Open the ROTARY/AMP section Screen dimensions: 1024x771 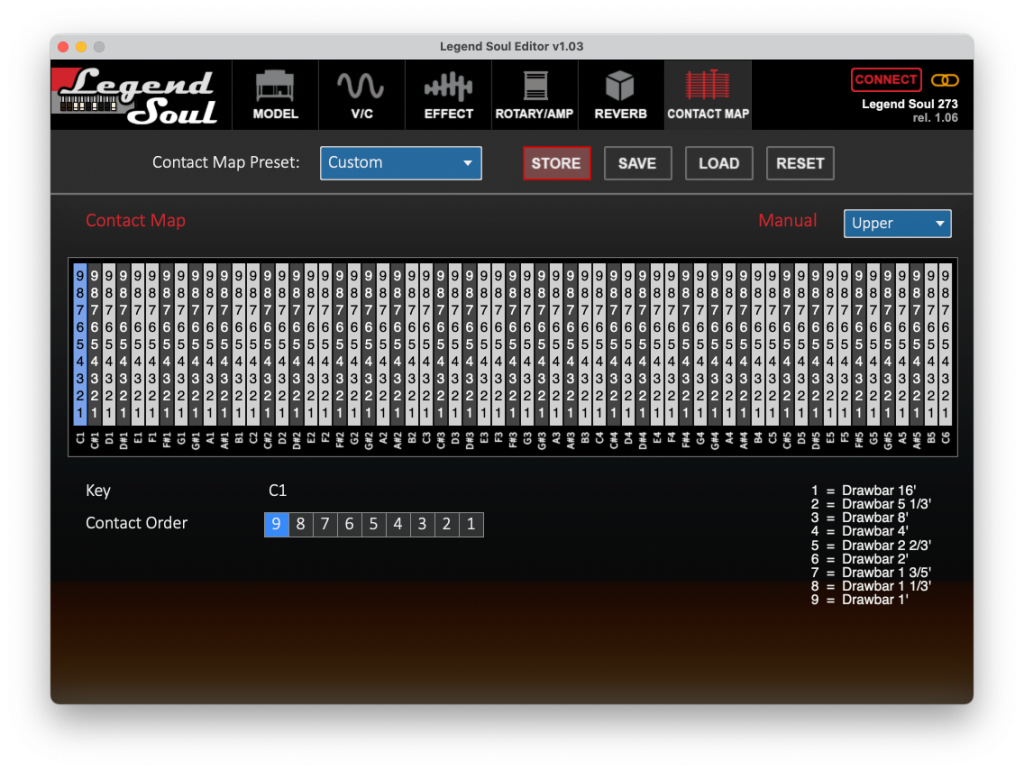point(534,95)
